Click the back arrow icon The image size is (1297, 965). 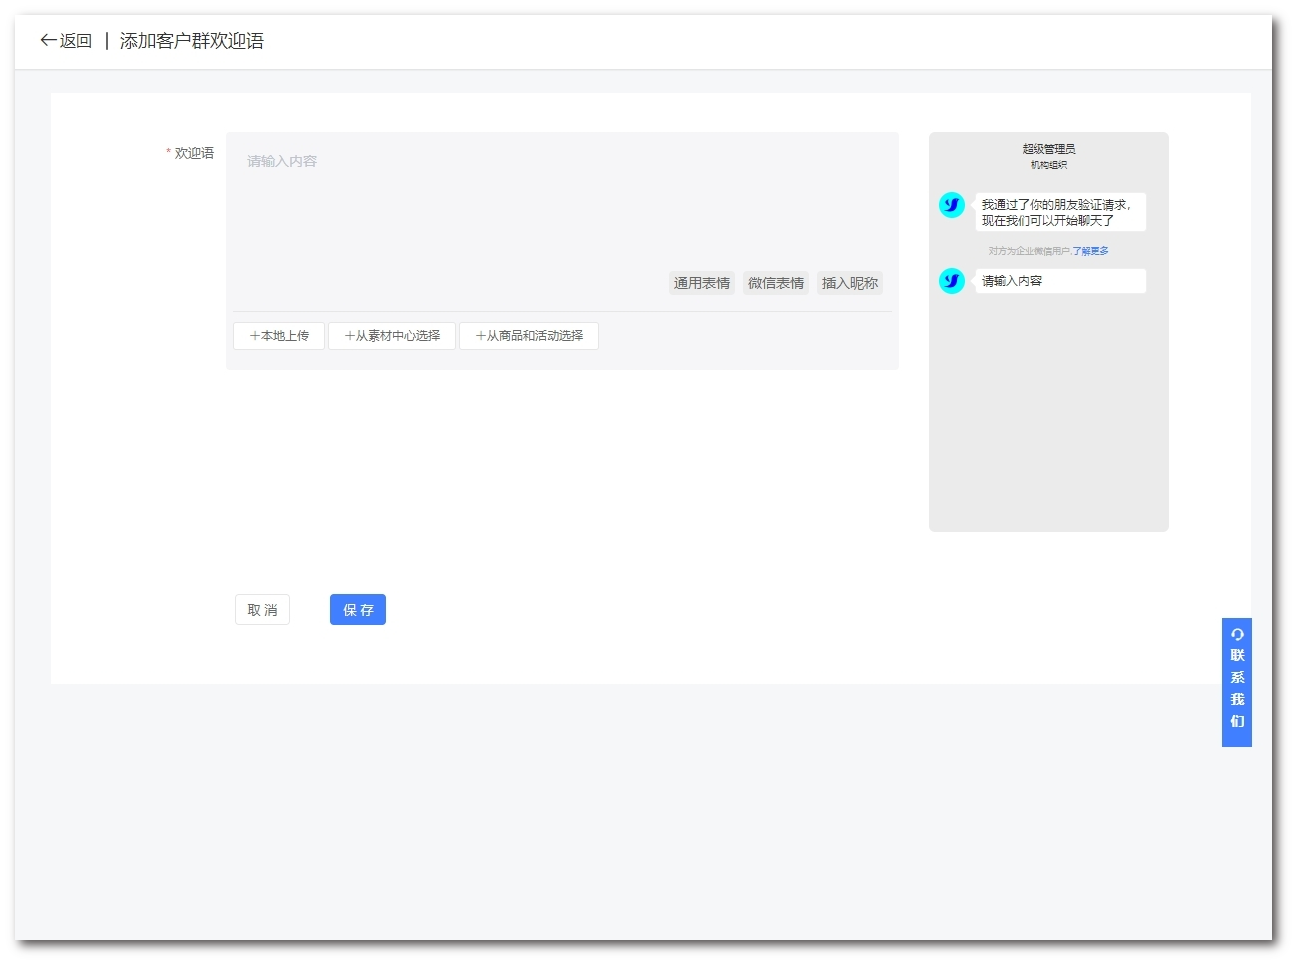point(48,41)
